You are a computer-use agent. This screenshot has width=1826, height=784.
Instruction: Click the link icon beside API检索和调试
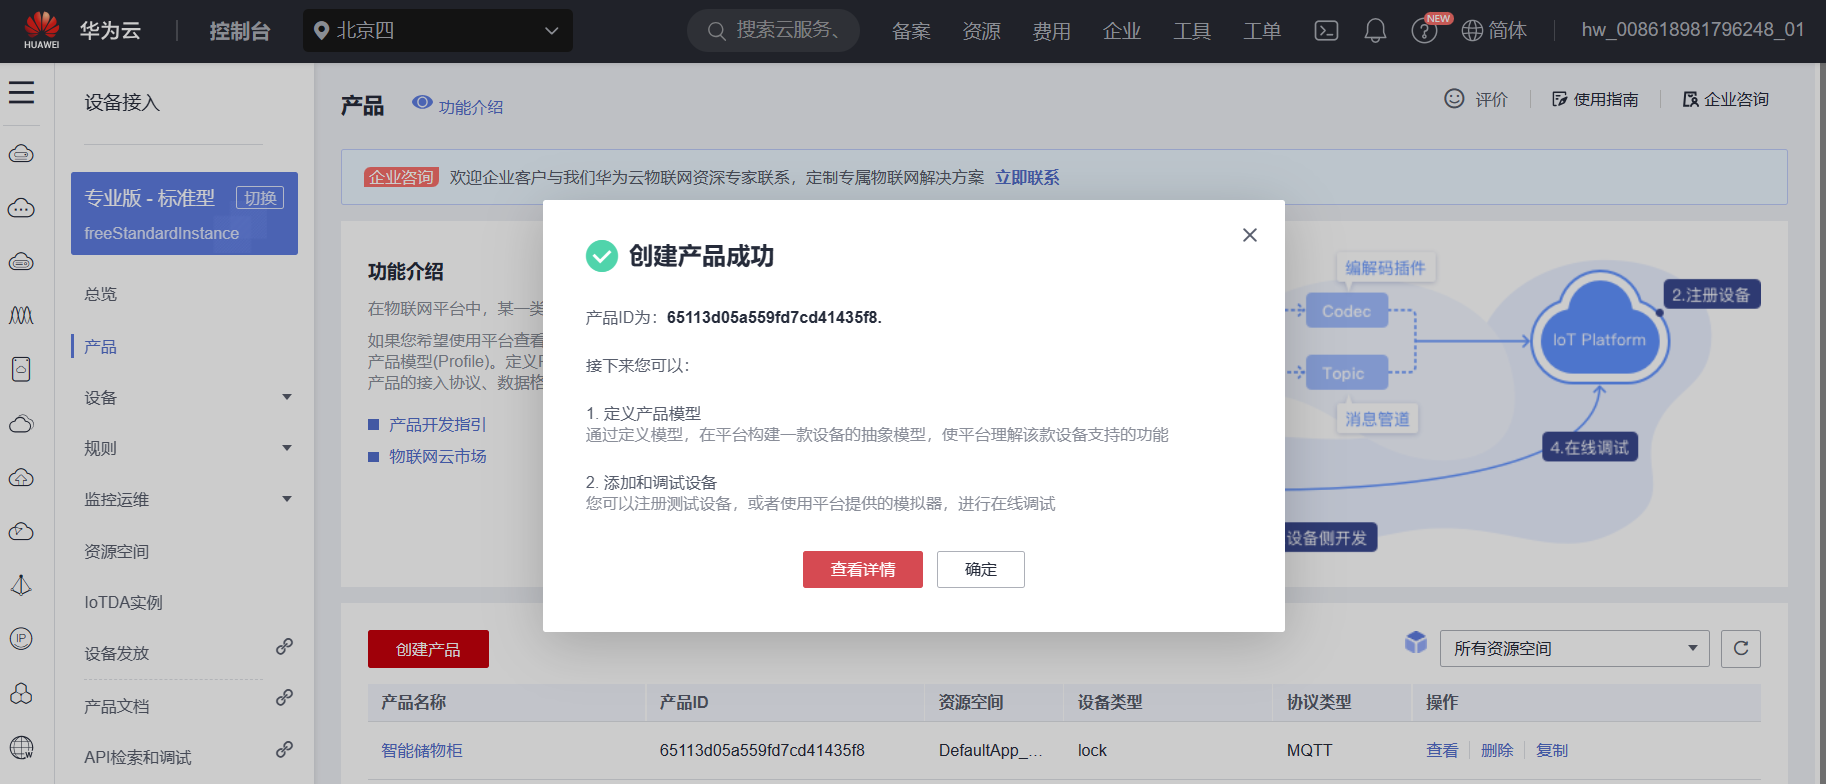tap(284, 749)
